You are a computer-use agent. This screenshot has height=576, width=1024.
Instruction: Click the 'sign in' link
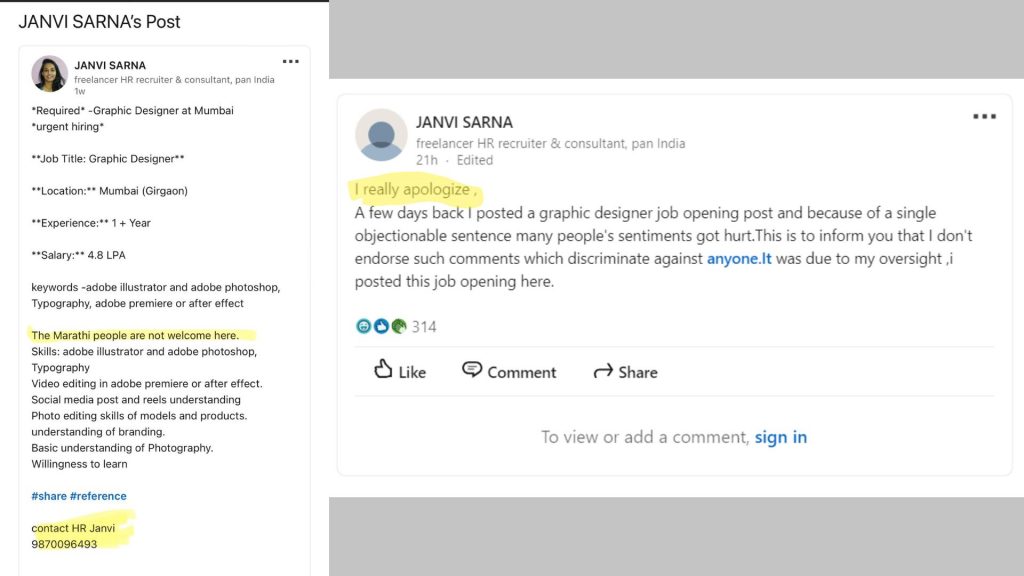click(780, 437)
